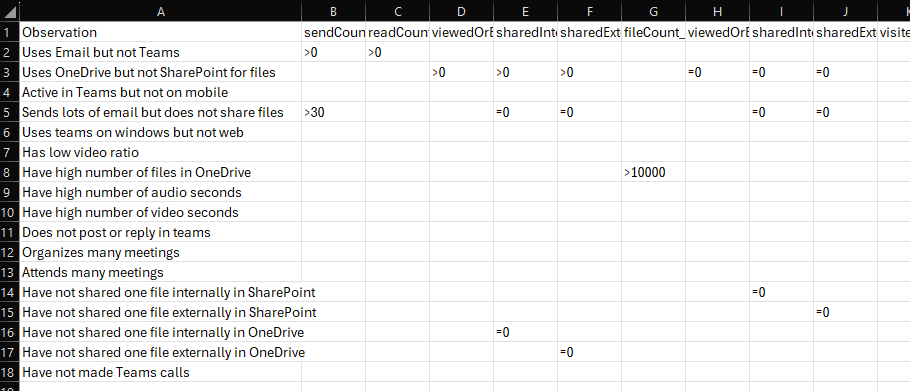Image resolution: width=910 pixels, height=391 pixels.
Task: Click 'Attends many meetings' cell
Action: coord(161,273)
